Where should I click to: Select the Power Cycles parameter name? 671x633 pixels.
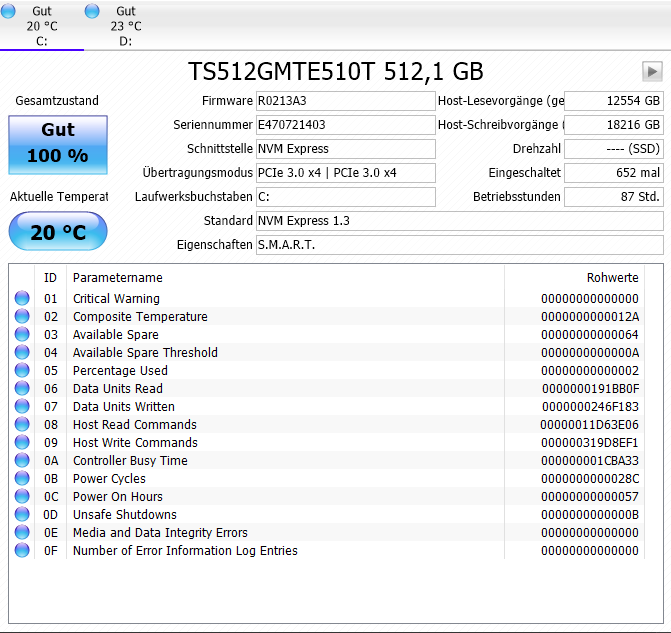click(x=110, y=478)
